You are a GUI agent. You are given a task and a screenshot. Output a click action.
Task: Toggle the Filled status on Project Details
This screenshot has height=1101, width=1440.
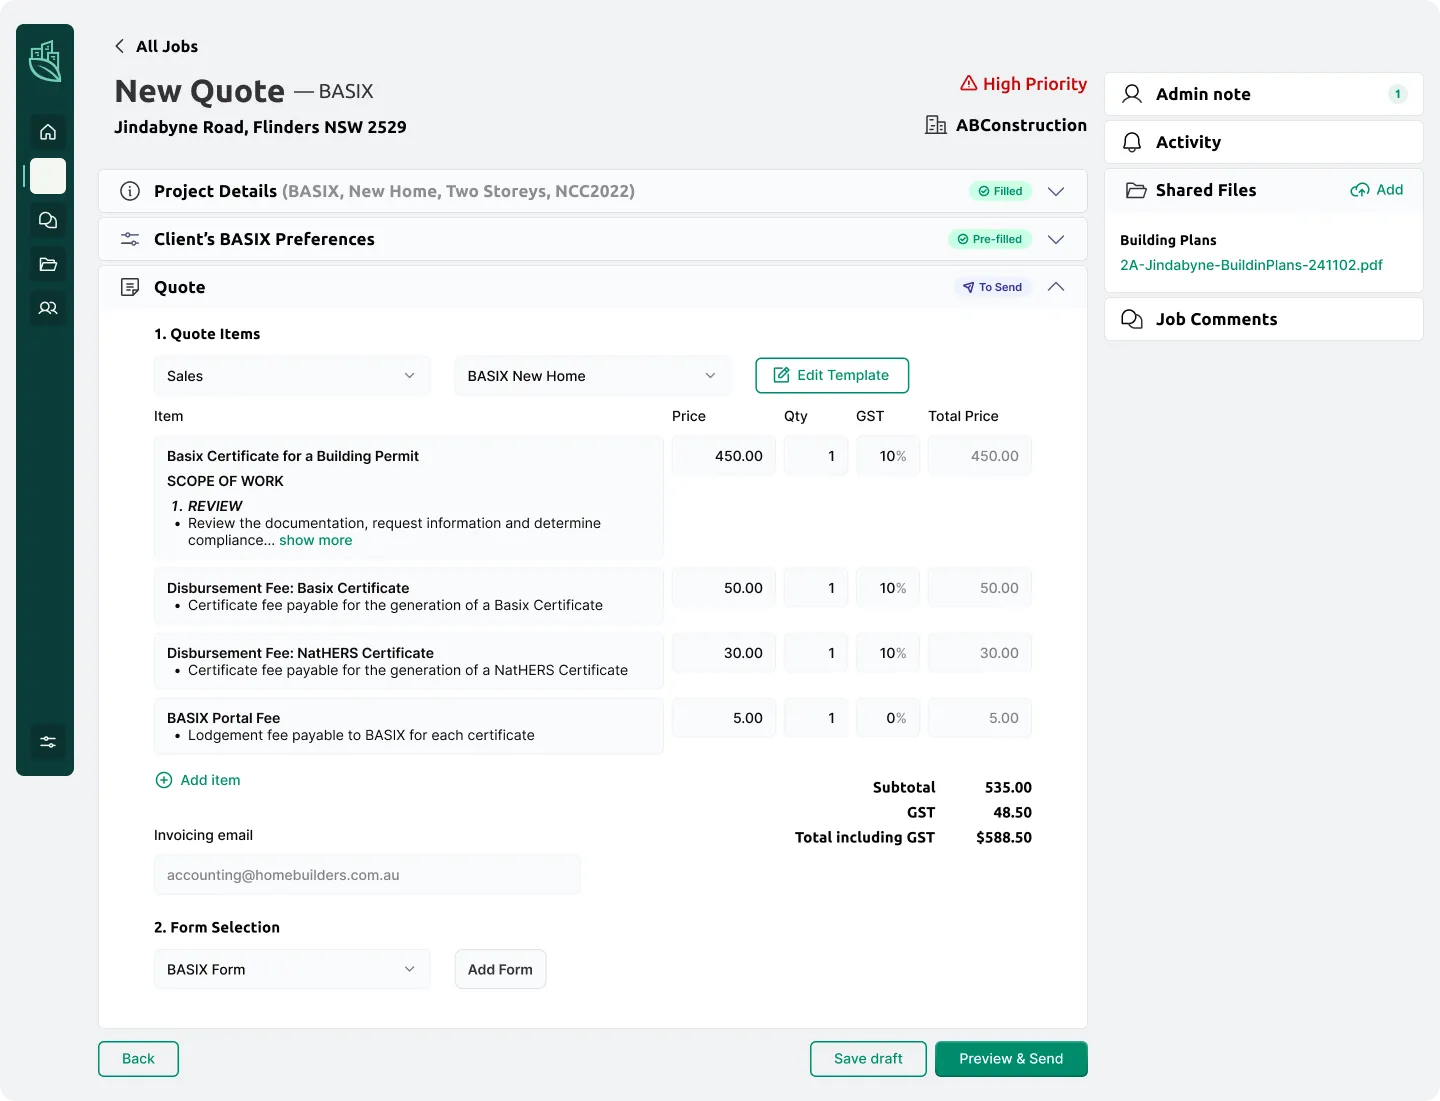[x=1000, y=190]
